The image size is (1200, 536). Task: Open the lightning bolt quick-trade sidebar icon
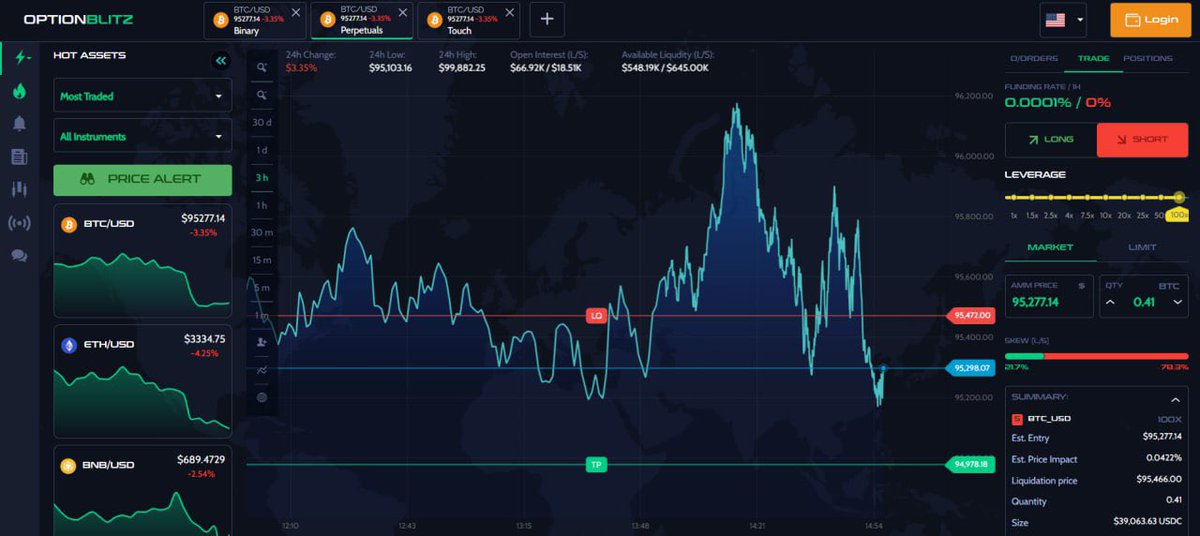point(19,57)
